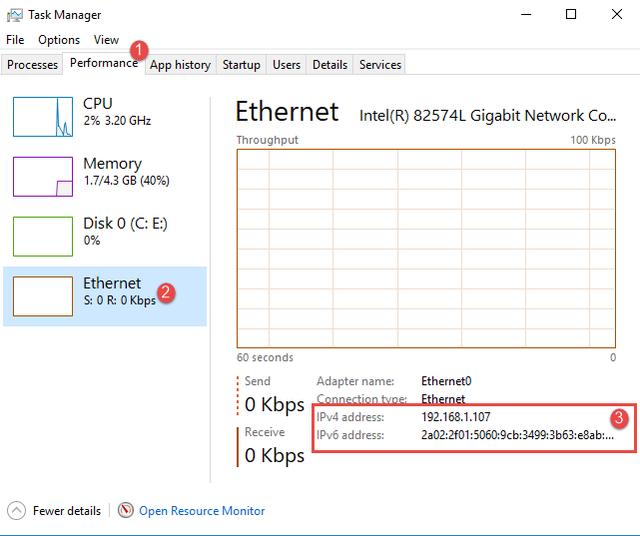
Task: Open the Details tab
Action: 329,65
